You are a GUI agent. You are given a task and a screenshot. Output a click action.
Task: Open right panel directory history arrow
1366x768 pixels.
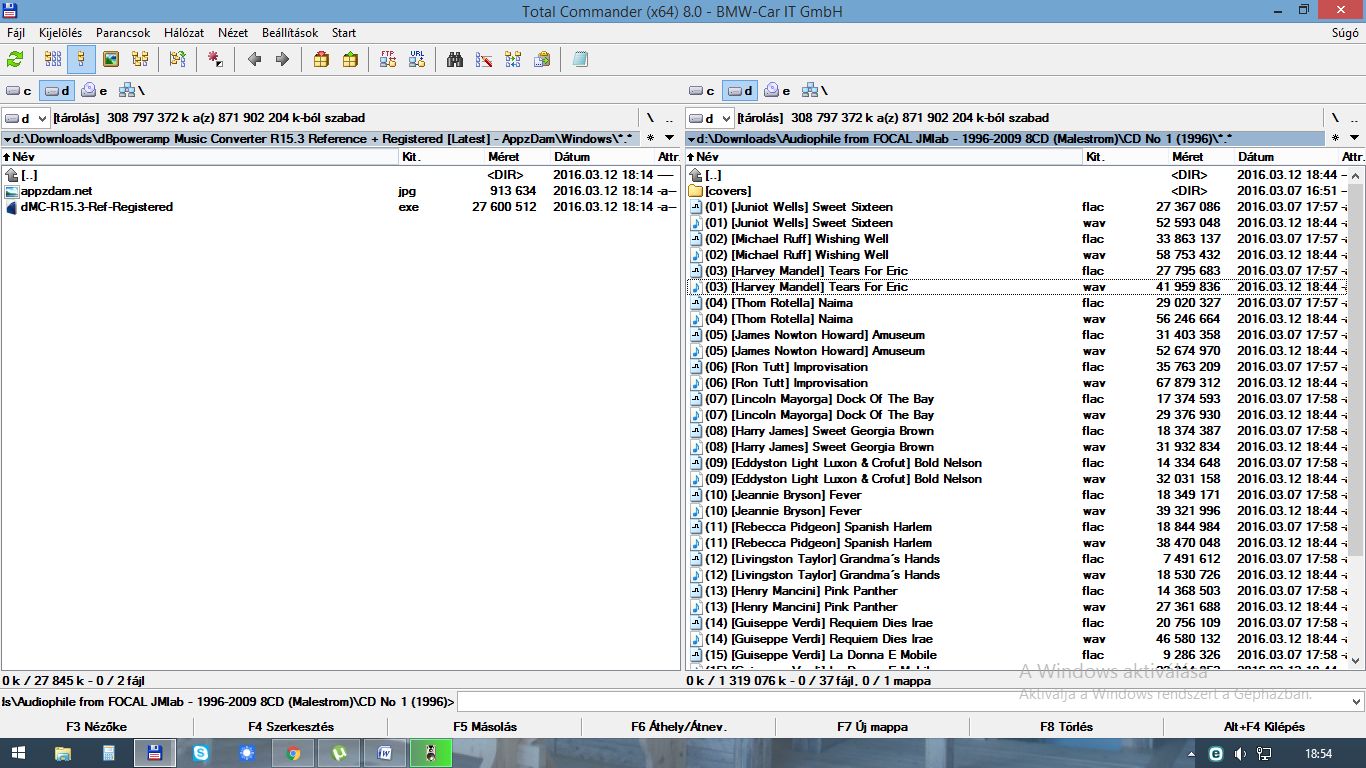1353,139
